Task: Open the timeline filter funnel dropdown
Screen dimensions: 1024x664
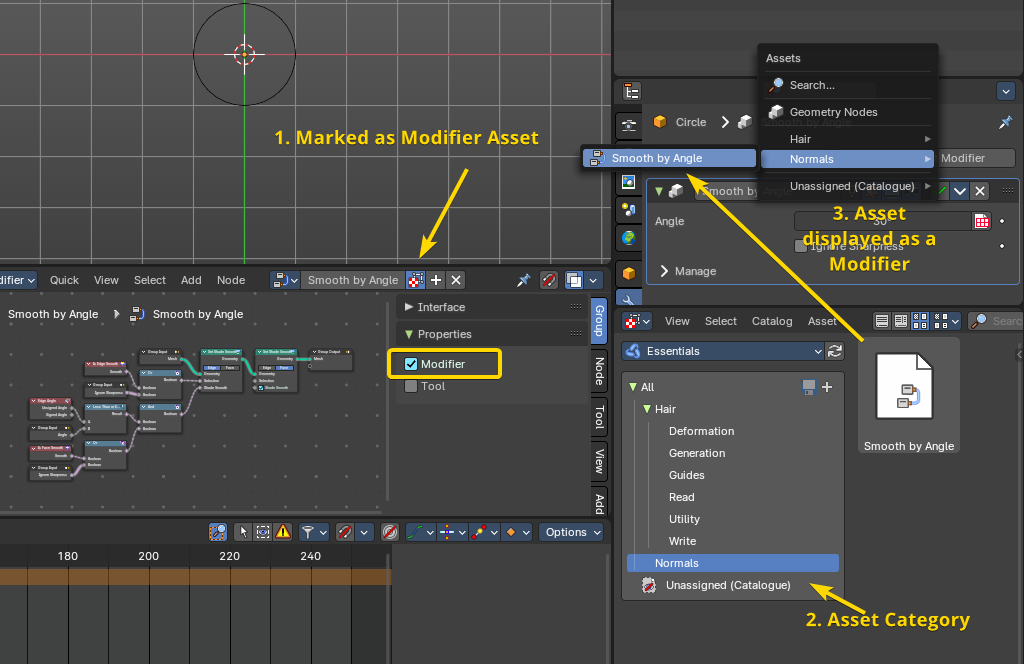Action: point(314,532)
